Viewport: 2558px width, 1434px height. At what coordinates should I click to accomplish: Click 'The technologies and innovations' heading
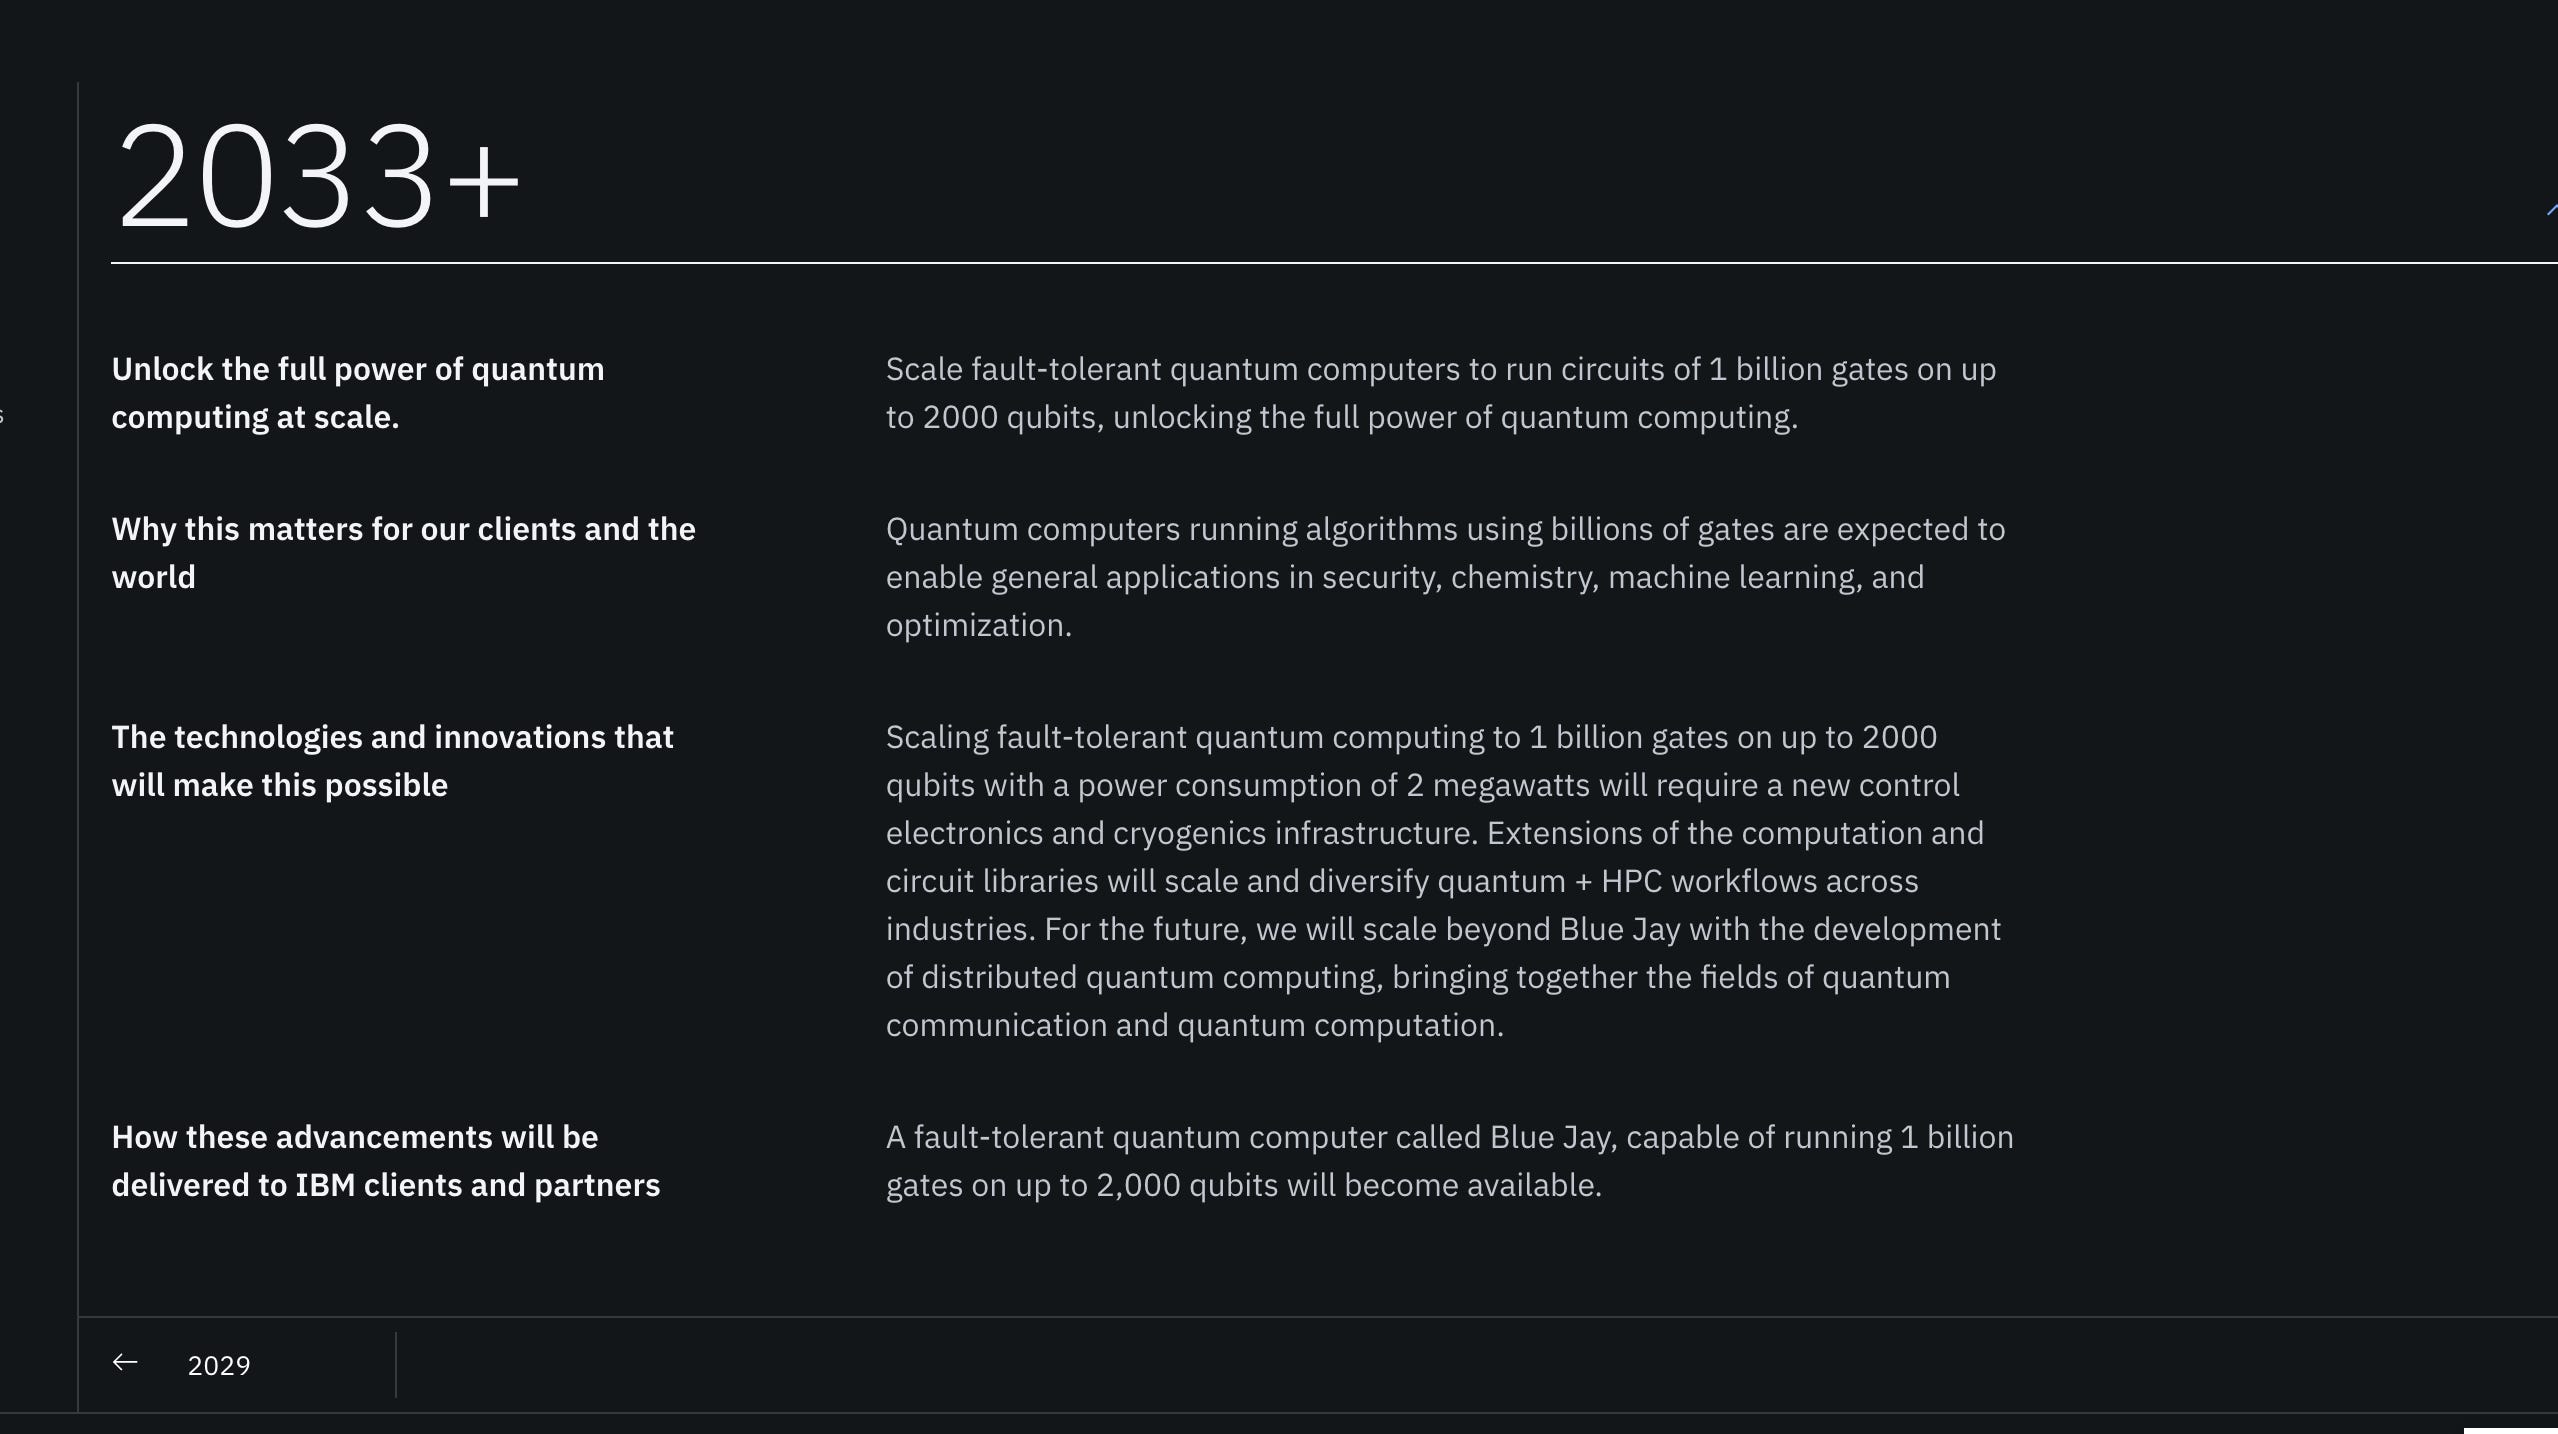(392, 761)
